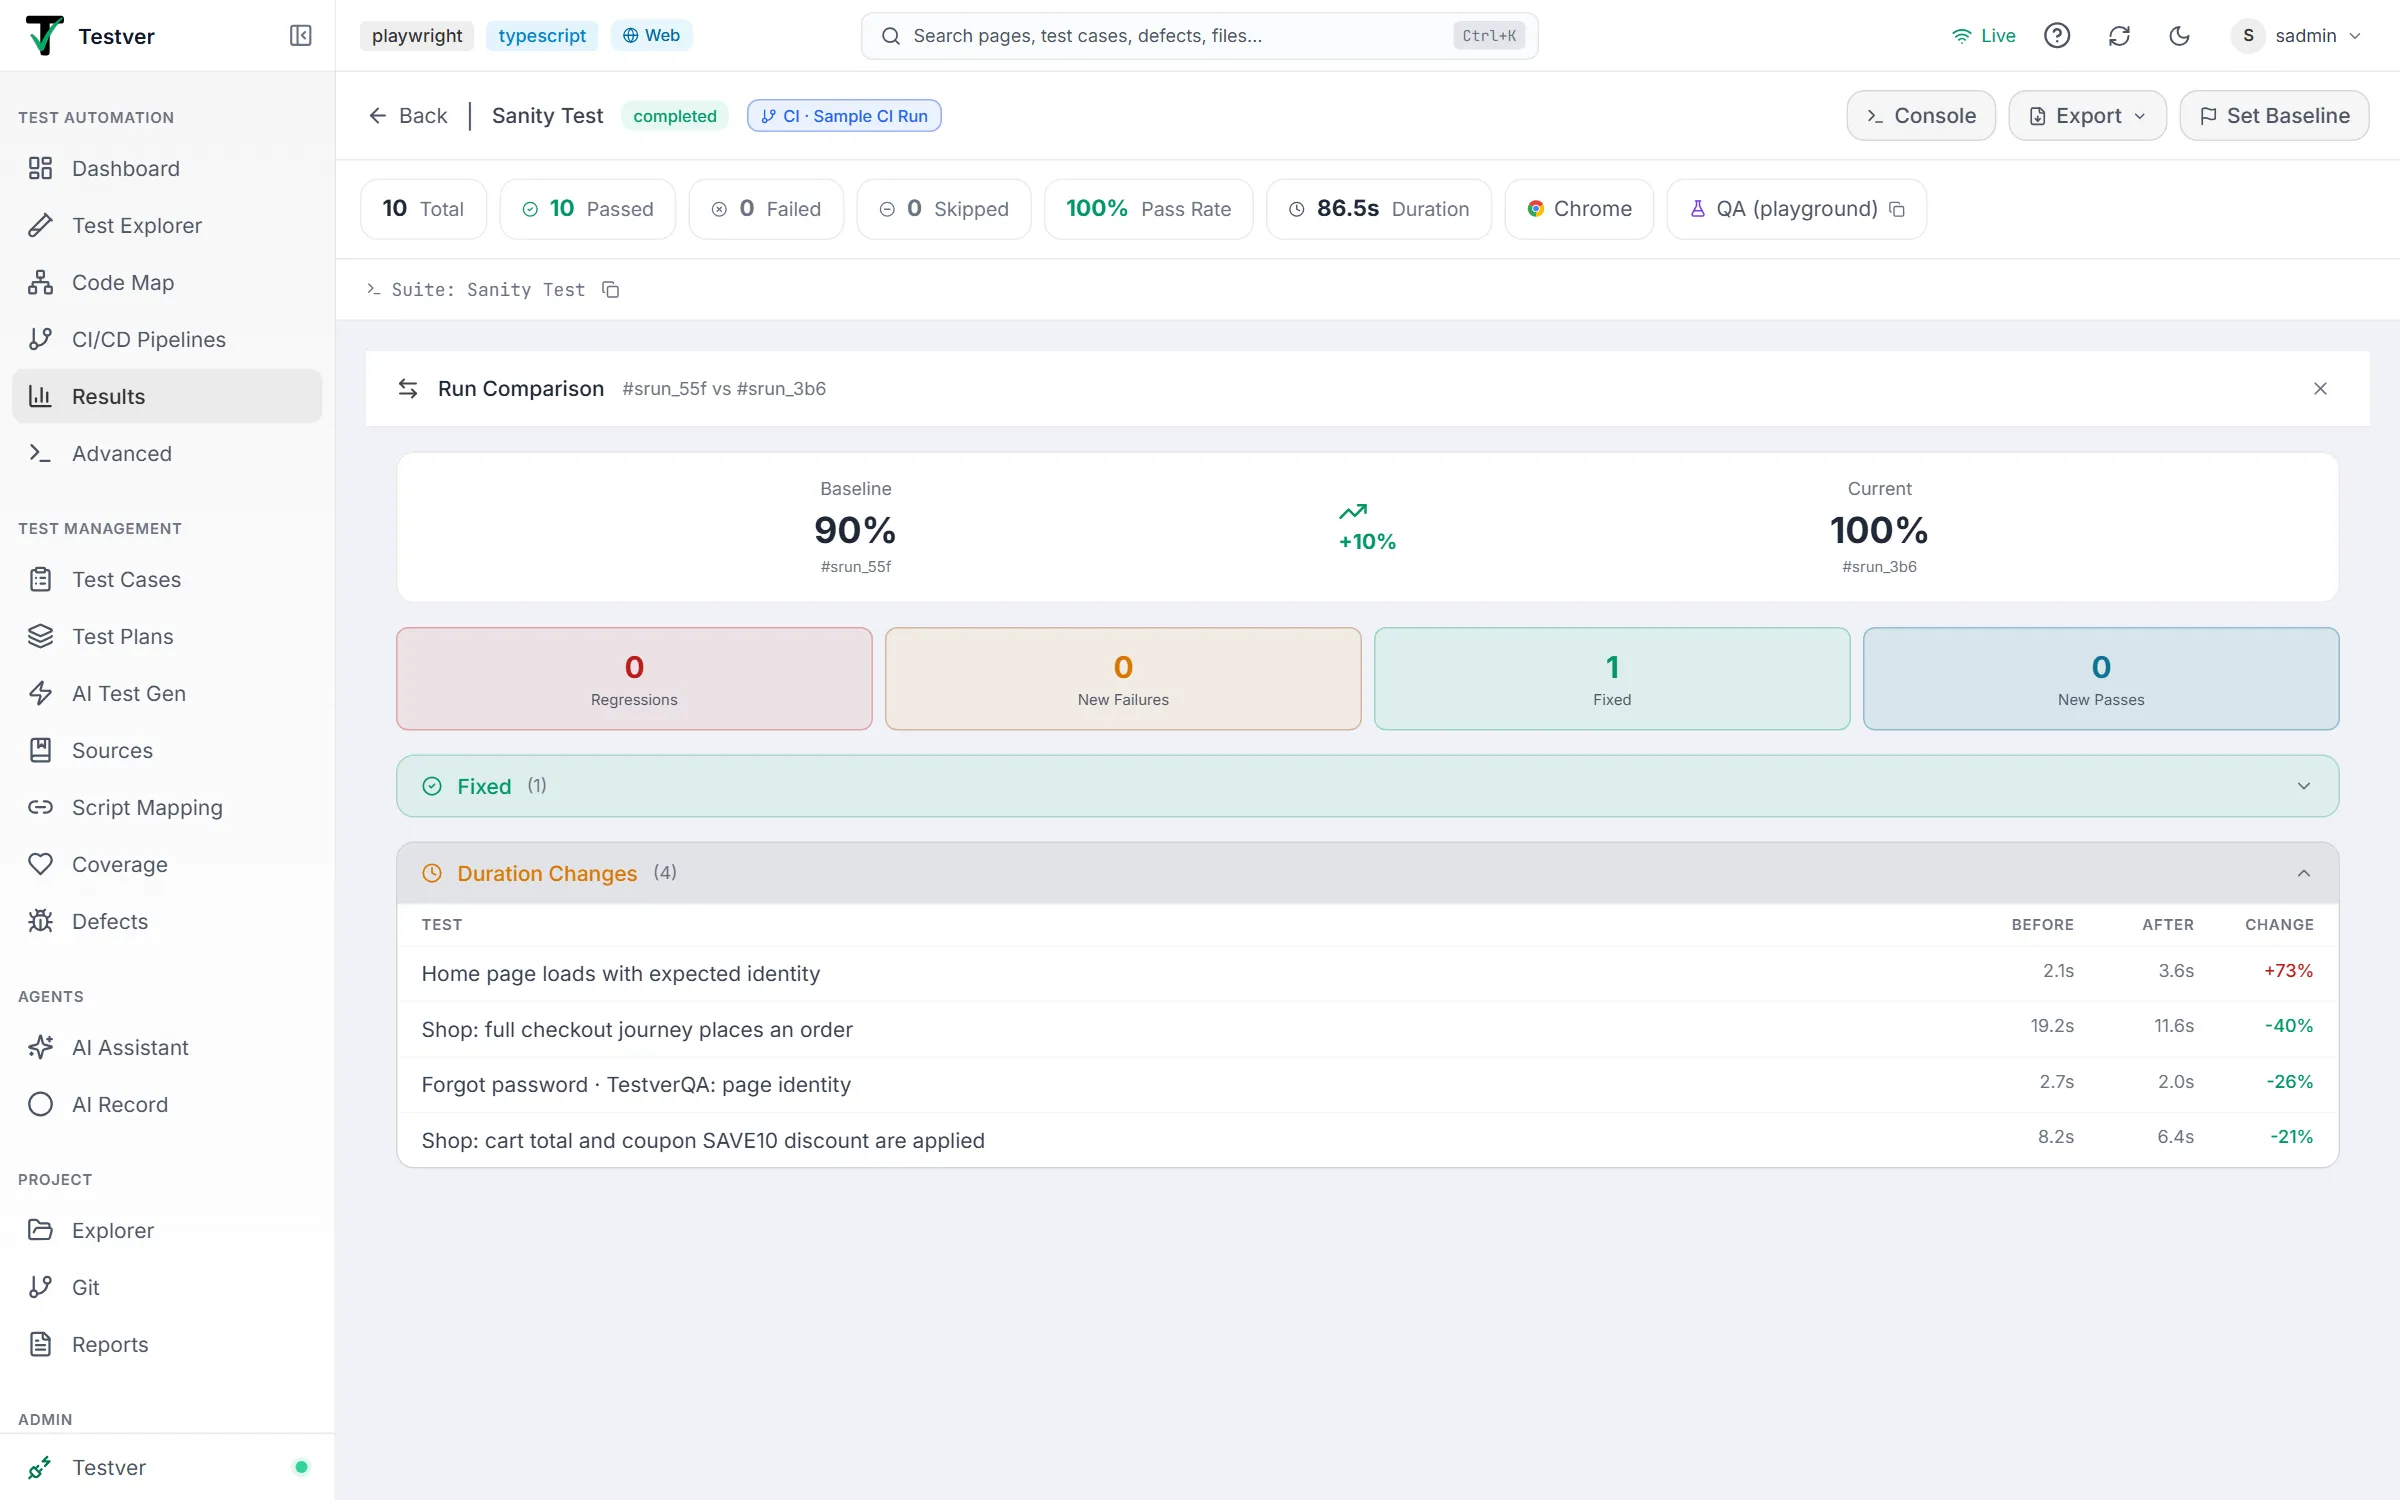The width and height of the screenshot is (2400, 1500).
Task: Focus the search pages input field
Action: coord(1199,36)
